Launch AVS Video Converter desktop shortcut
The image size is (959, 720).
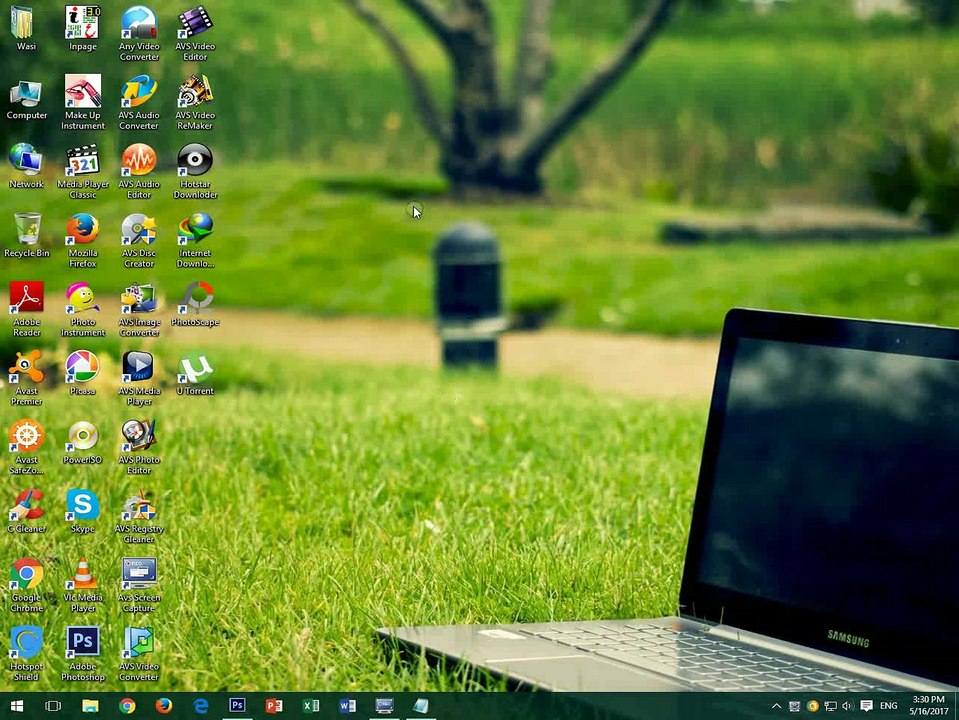click(139, 655)
